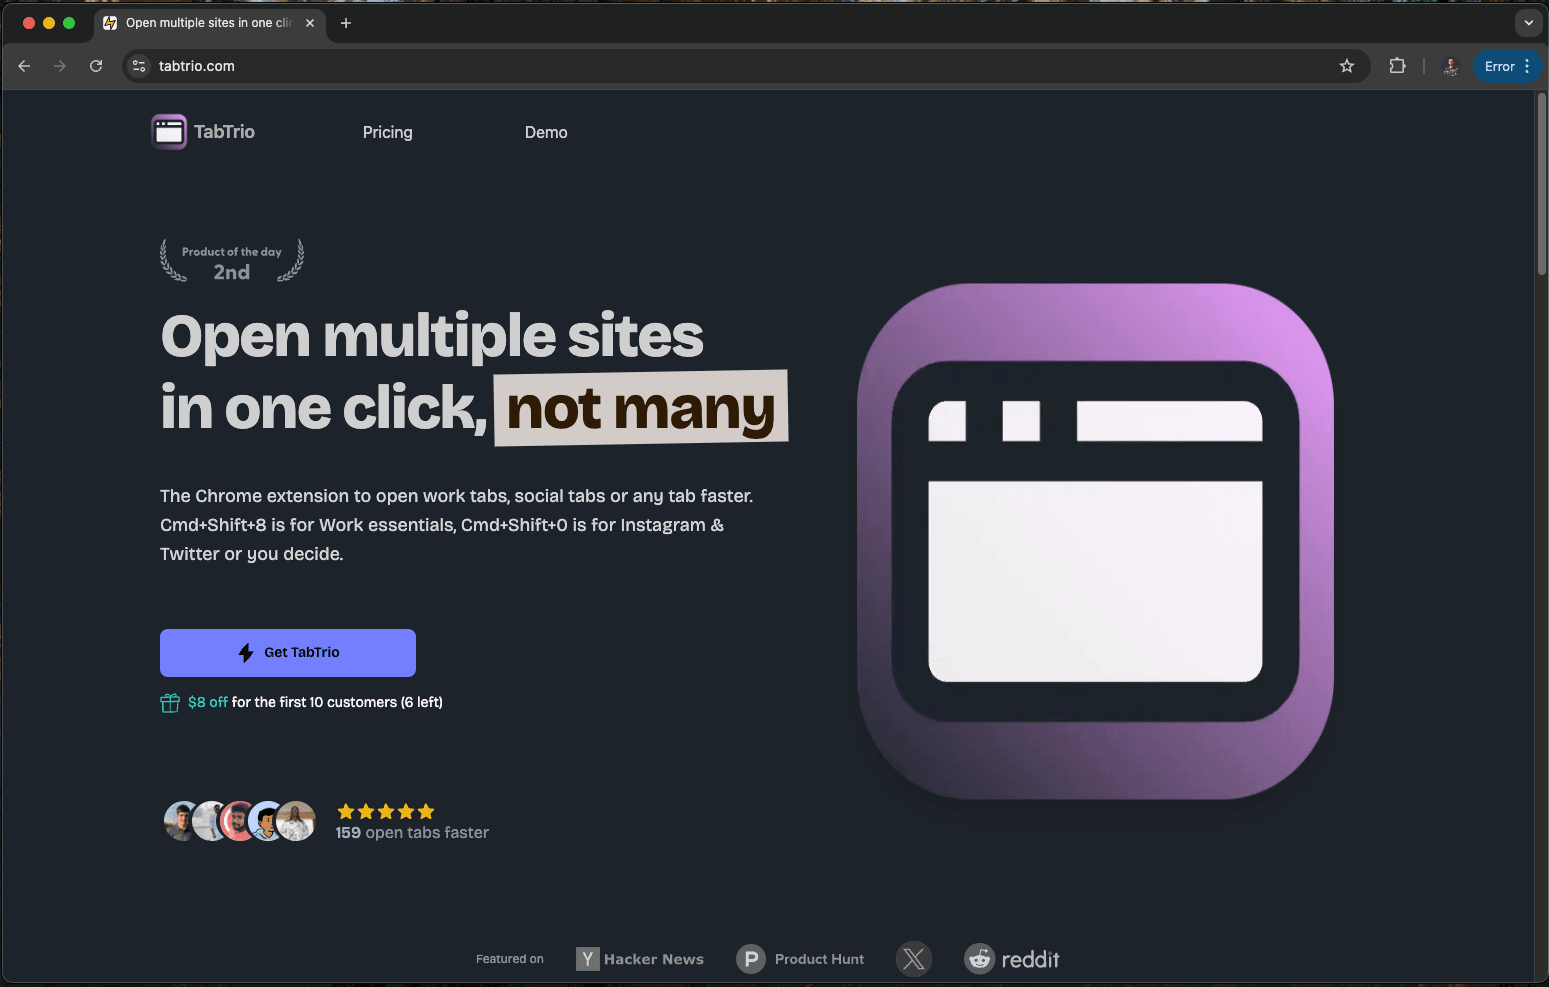
Task: Click the "not many" highlighted headline text
Action: click(x=641, y=409)
